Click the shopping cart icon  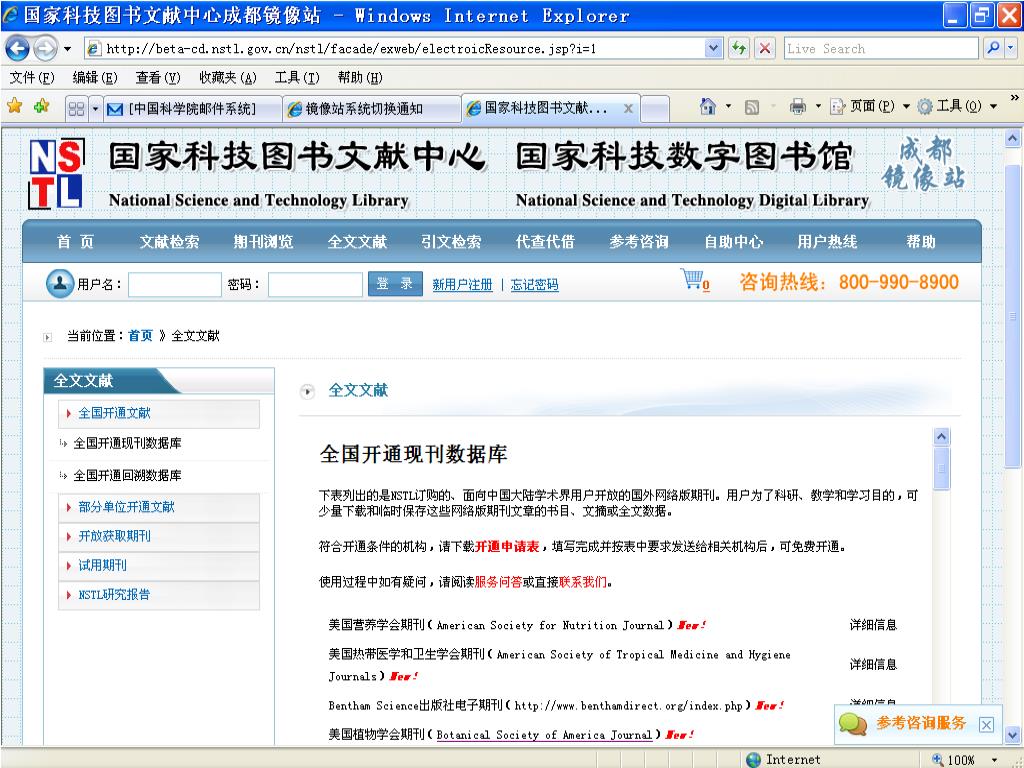(694, 280)
